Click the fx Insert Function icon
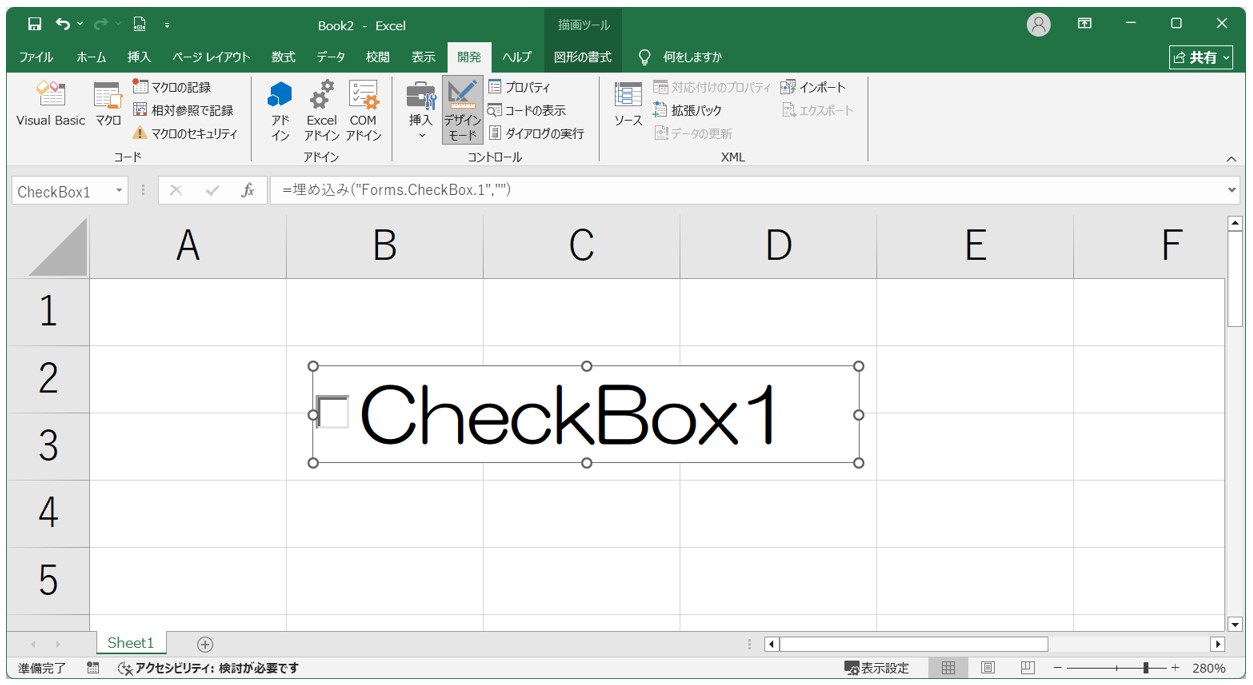1253x685 pixels. 247,191
